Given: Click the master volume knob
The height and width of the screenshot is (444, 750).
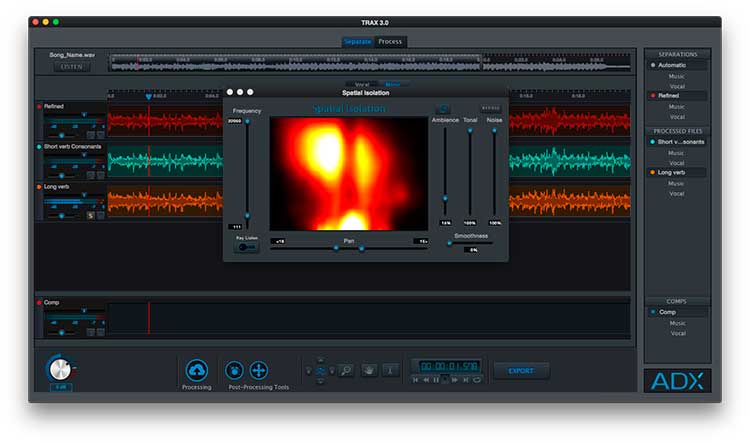Looking at the screenshot, I should (x=60, y=369).
